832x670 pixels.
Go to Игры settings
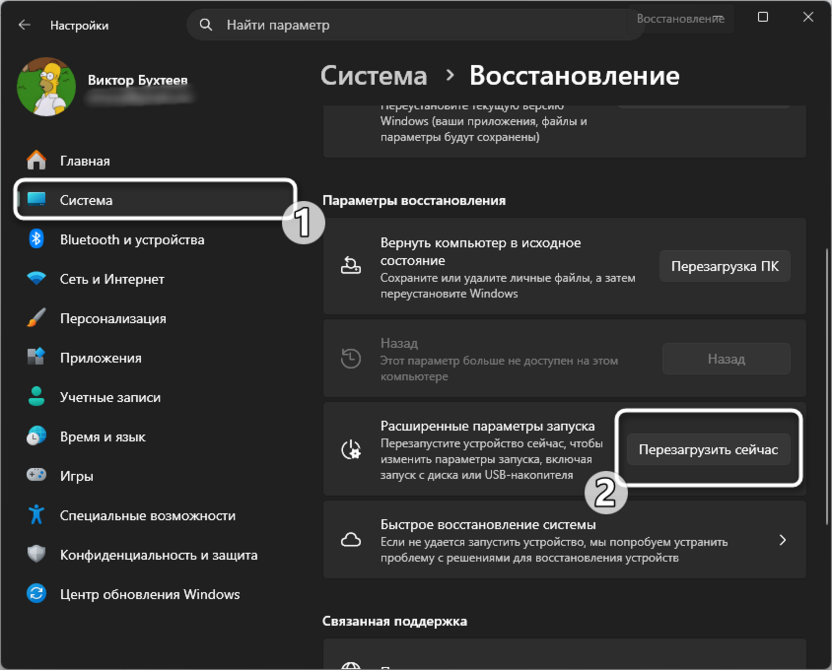tap(77, 476)
